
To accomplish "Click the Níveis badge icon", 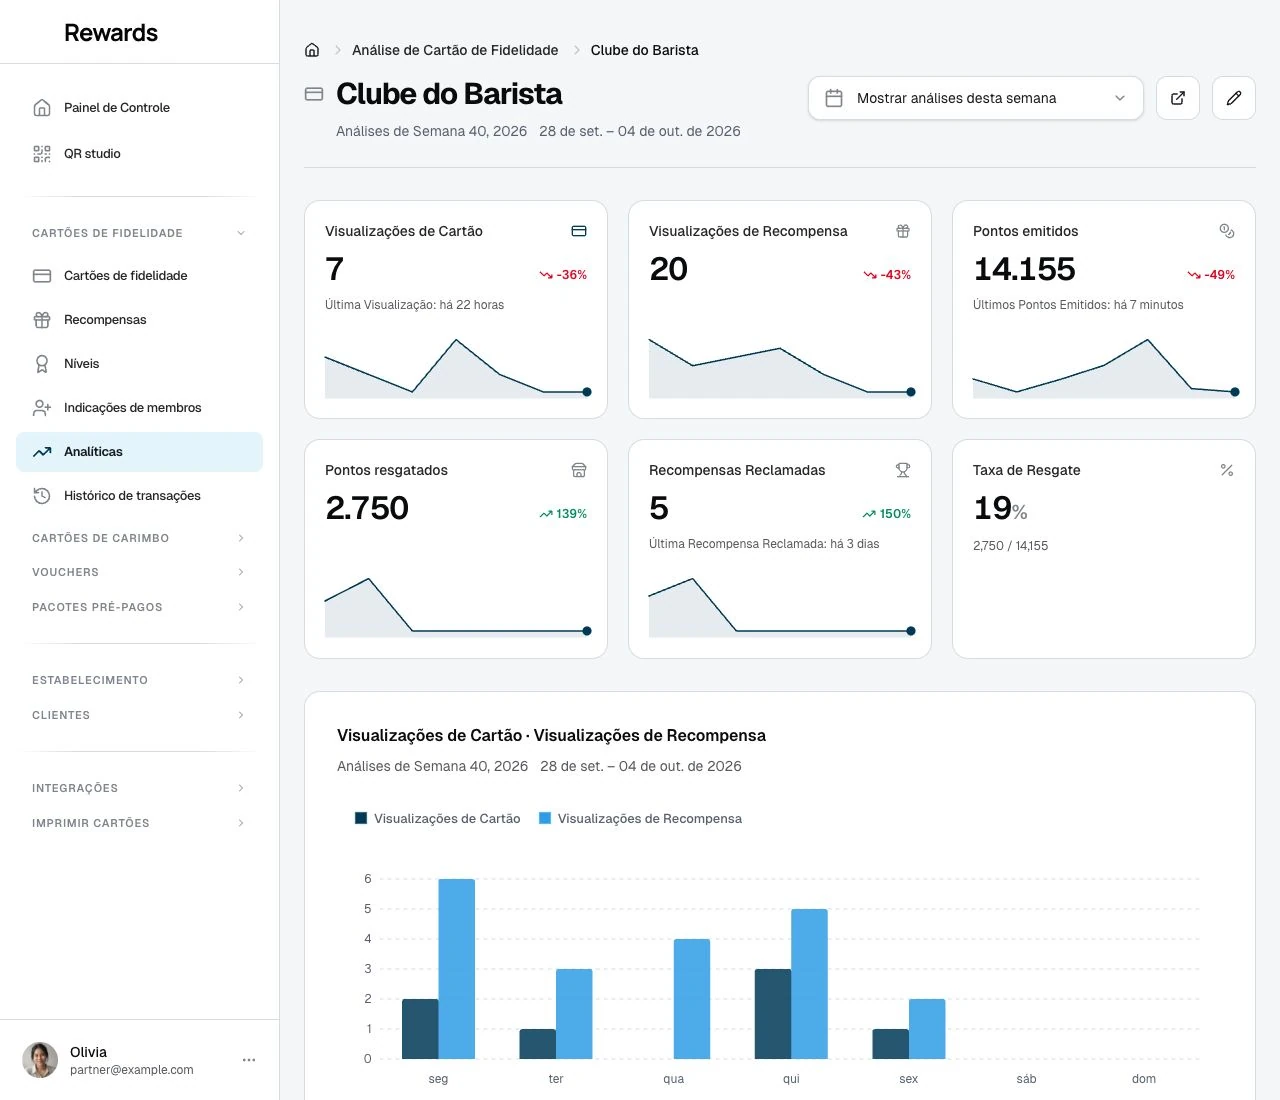I will (x=42, y=364).
